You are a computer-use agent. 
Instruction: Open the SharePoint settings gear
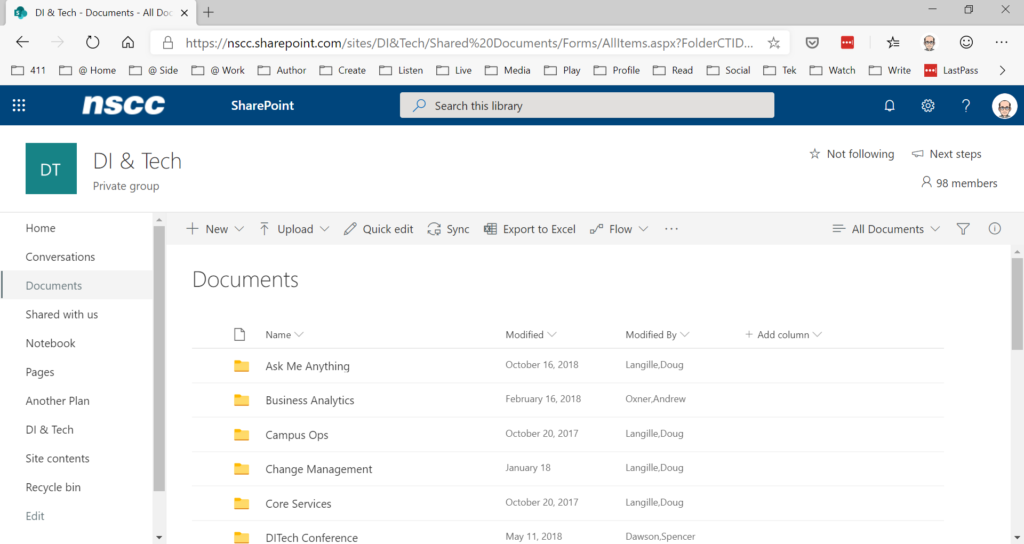pos(928,105)
